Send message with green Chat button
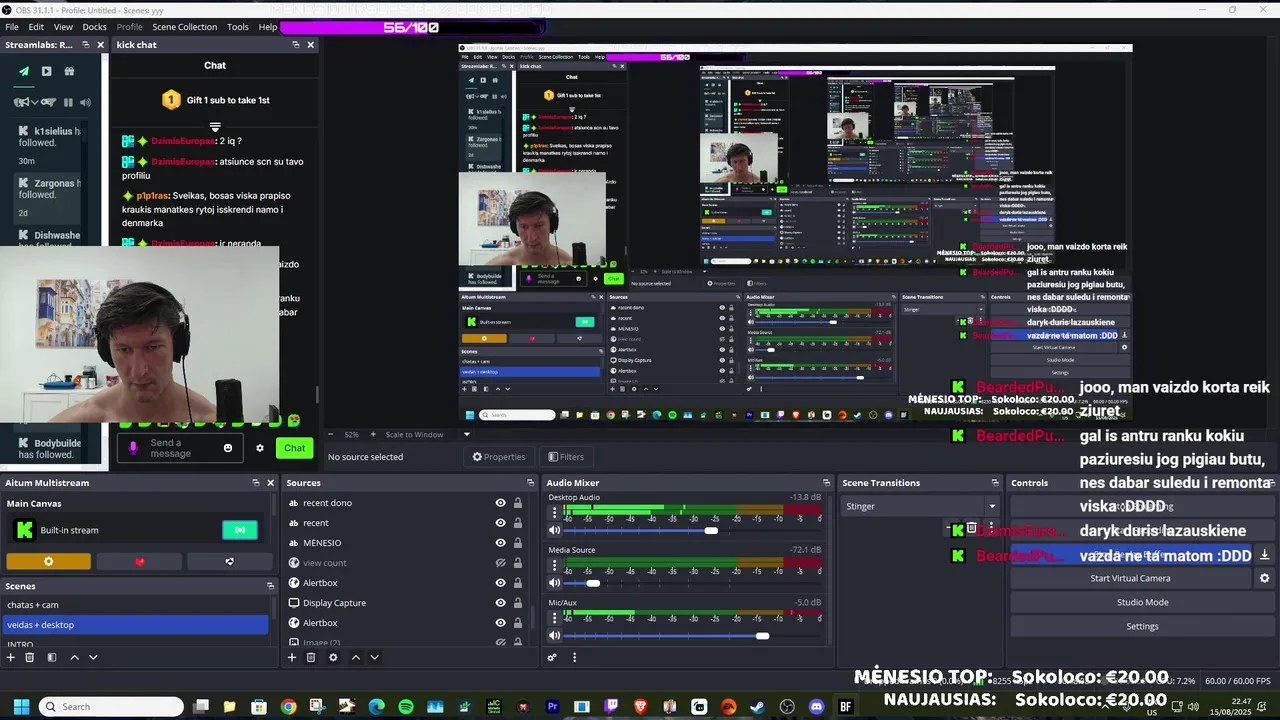Viewport: 1280px width, 720px height. coord(294,448)
